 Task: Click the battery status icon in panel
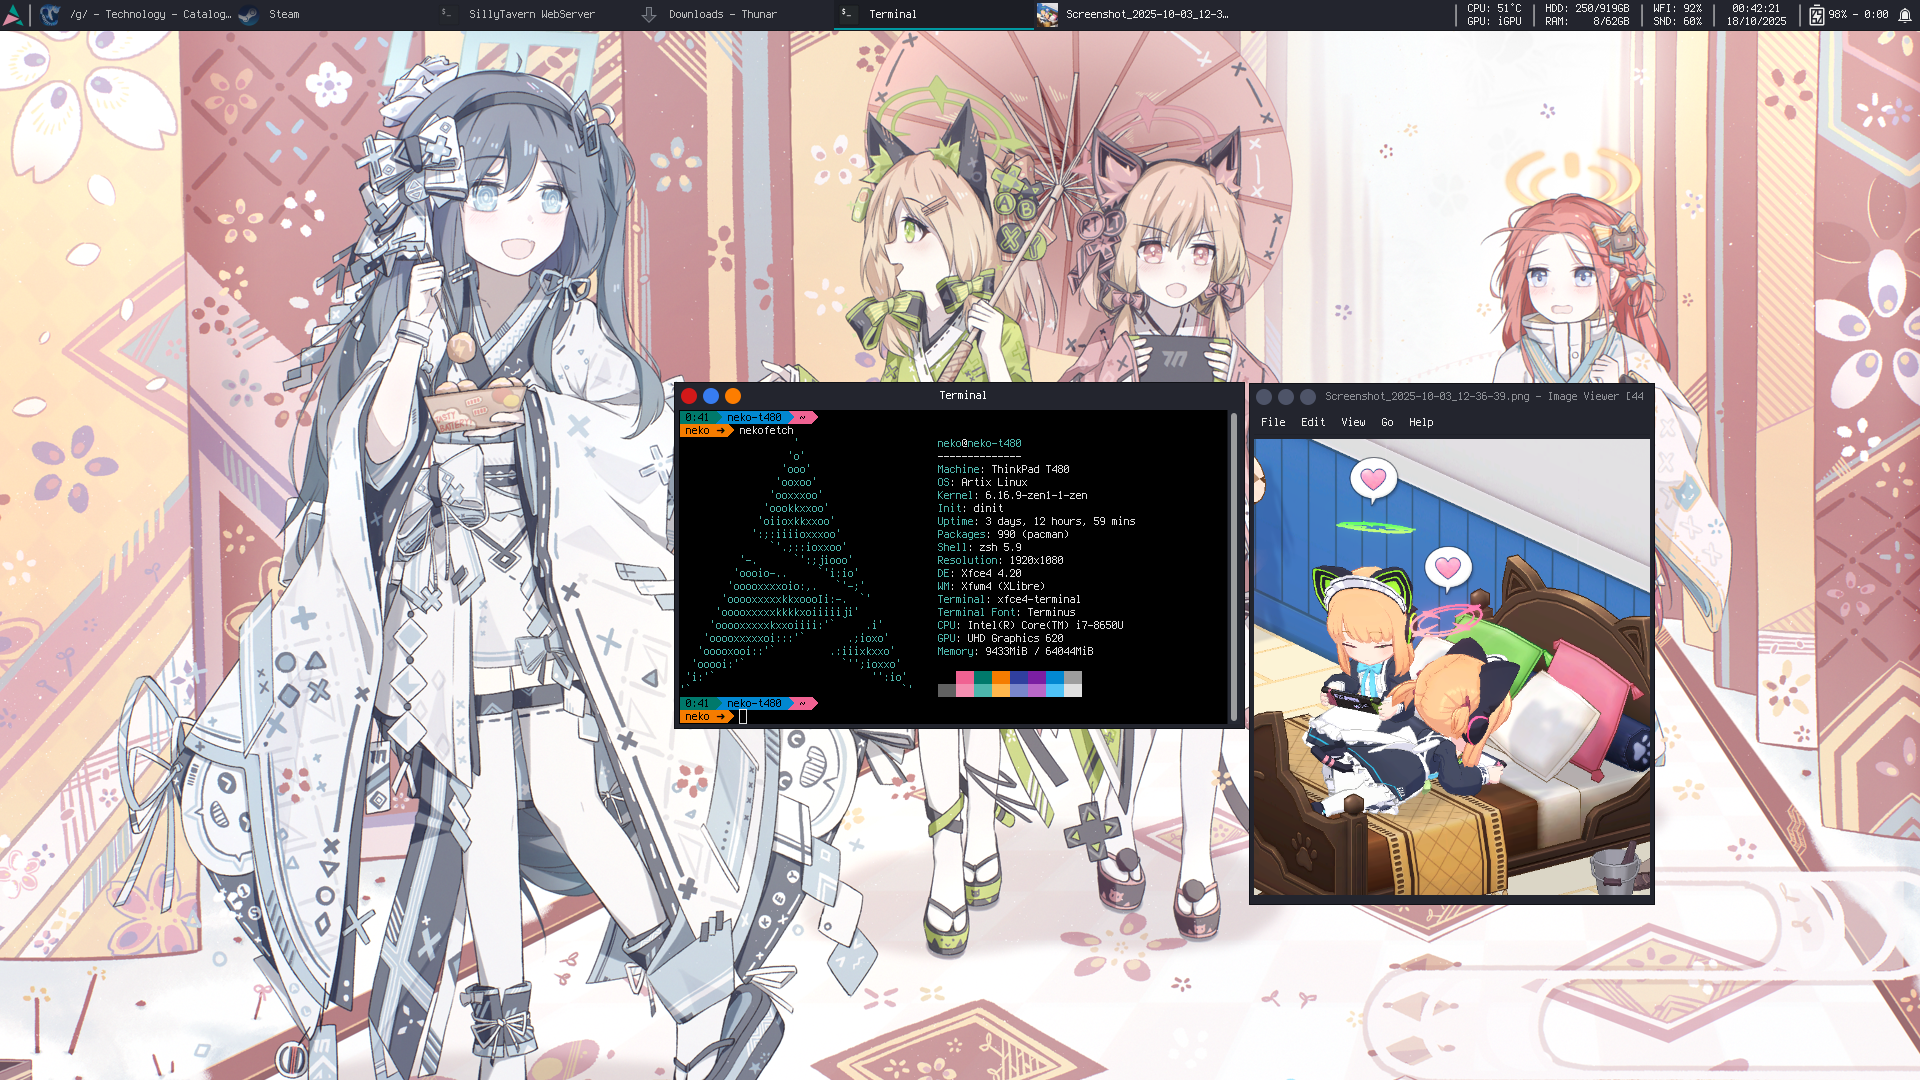tap(1816, 14)
